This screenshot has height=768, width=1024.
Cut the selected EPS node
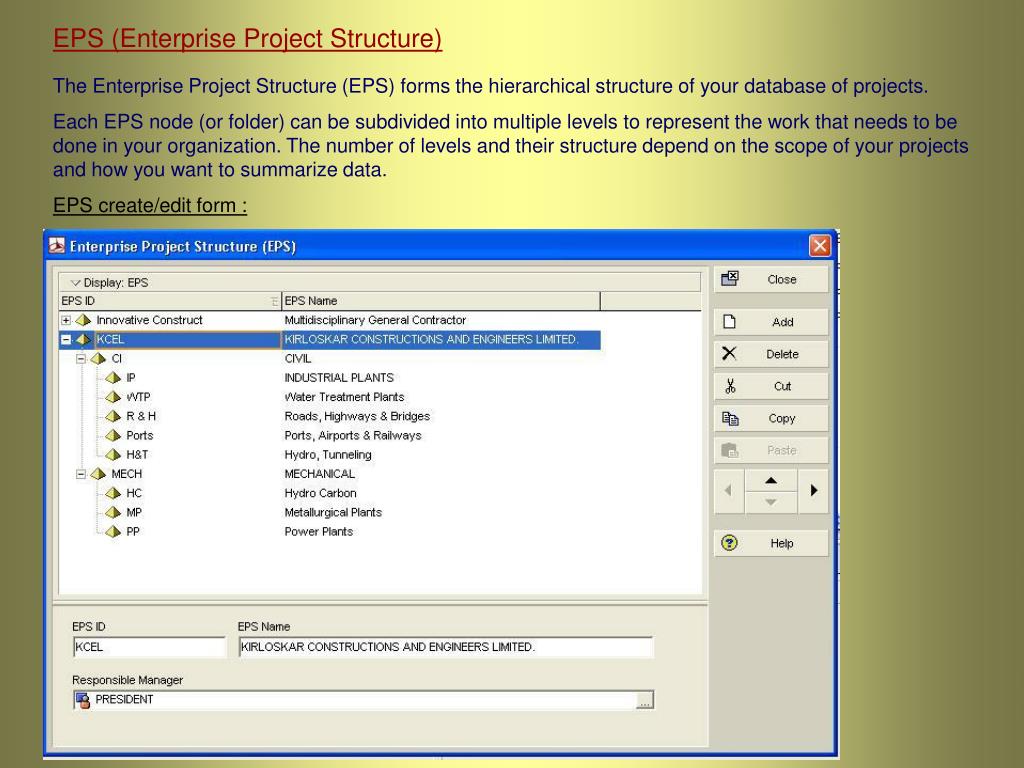click(x=771, y=386)
